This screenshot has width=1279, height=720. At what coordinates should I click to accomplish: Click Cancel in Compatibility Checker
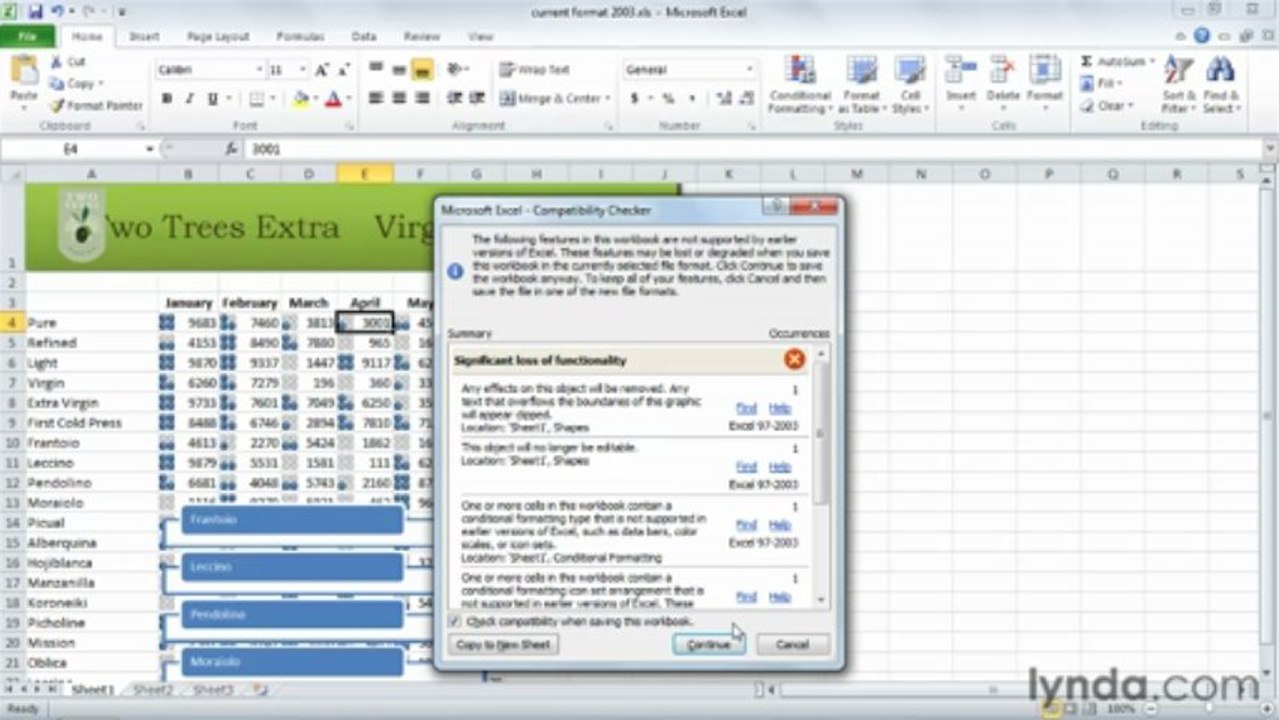pos(792,645)
